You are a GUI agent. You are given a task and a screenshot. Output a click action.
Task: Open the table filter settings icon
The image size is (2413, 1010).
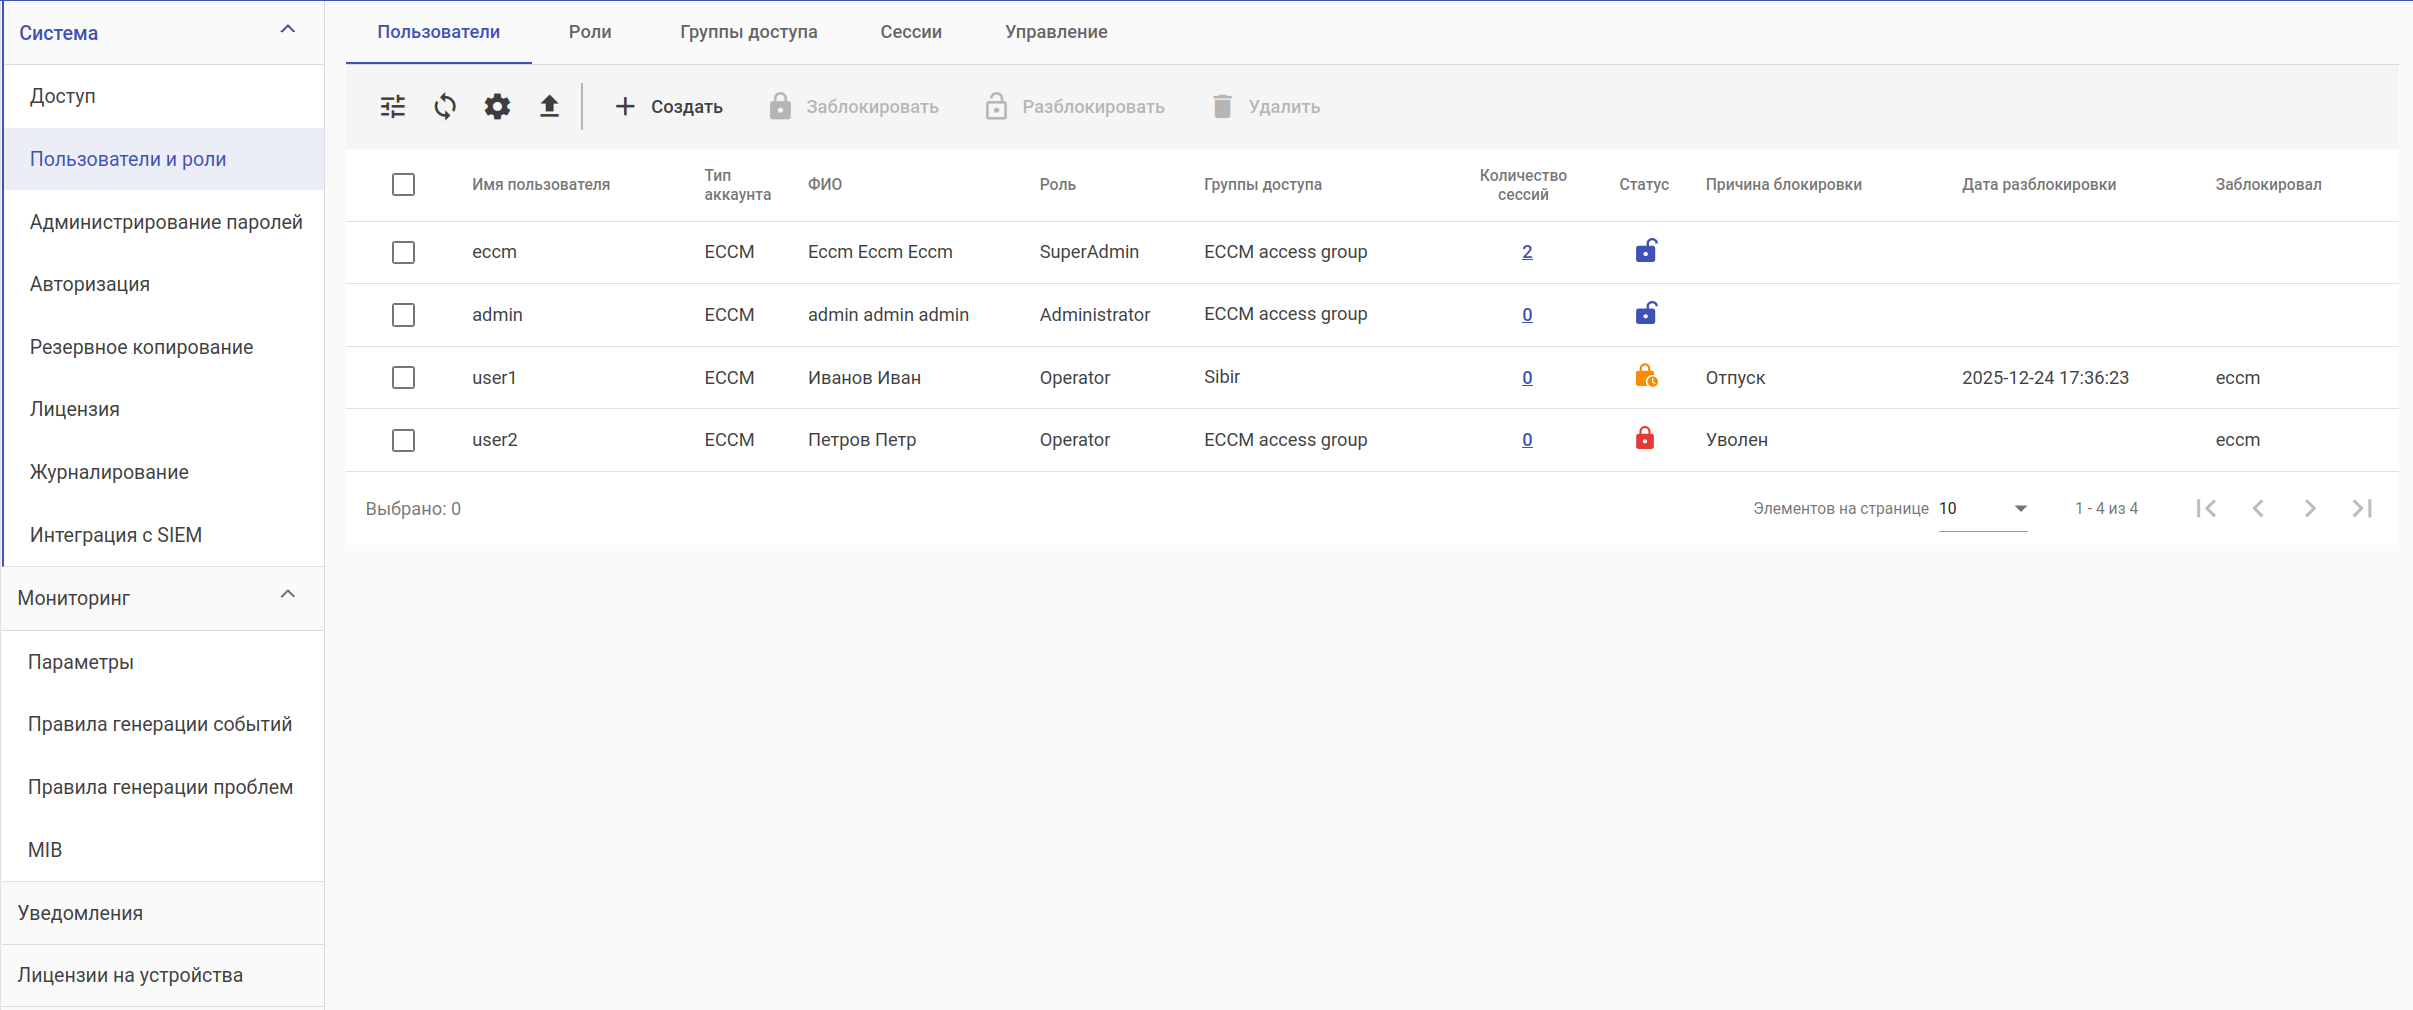393,106
